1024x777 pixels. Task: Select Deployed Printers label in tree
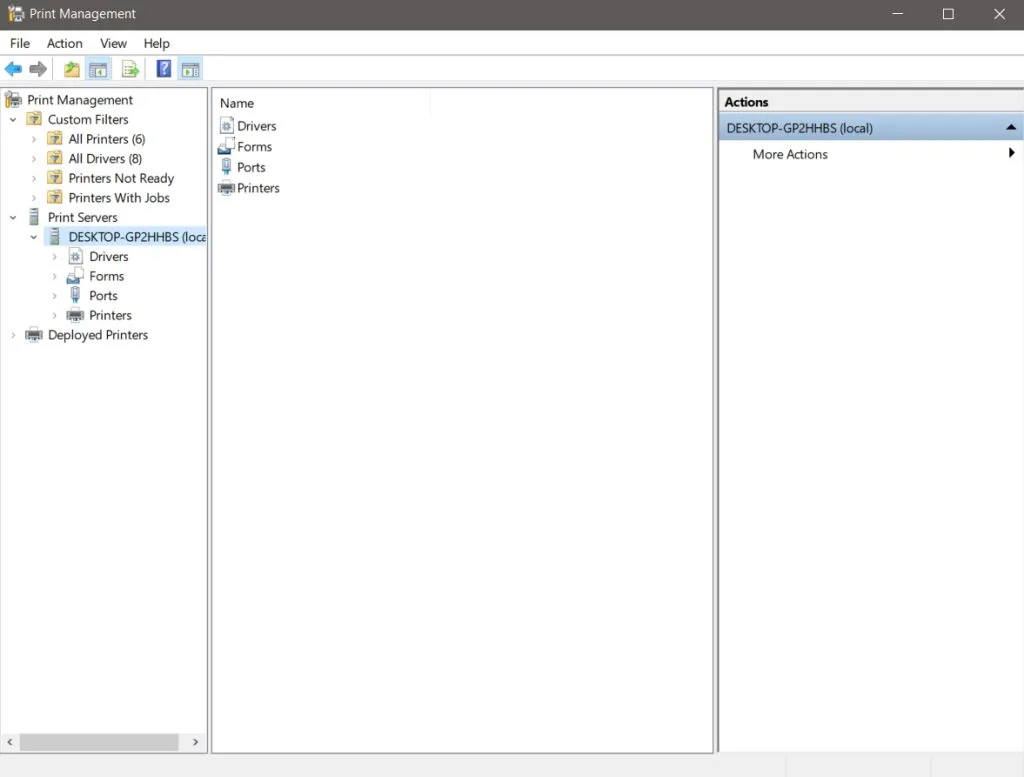tap(98, 335)
